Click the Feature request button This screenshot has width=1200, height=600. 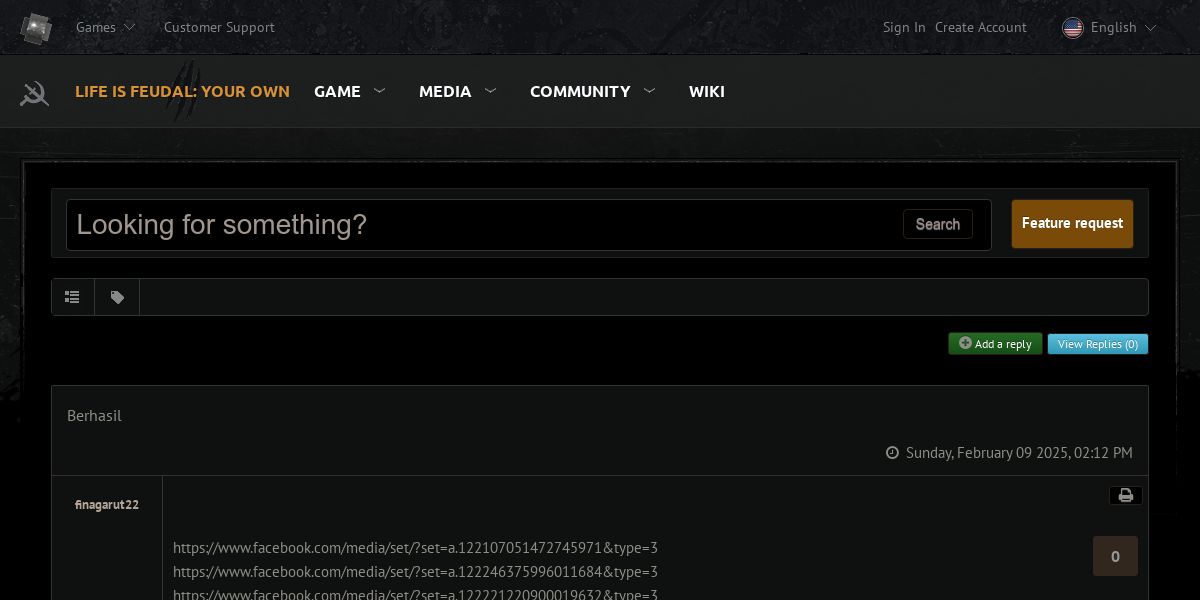(1072, 223)
